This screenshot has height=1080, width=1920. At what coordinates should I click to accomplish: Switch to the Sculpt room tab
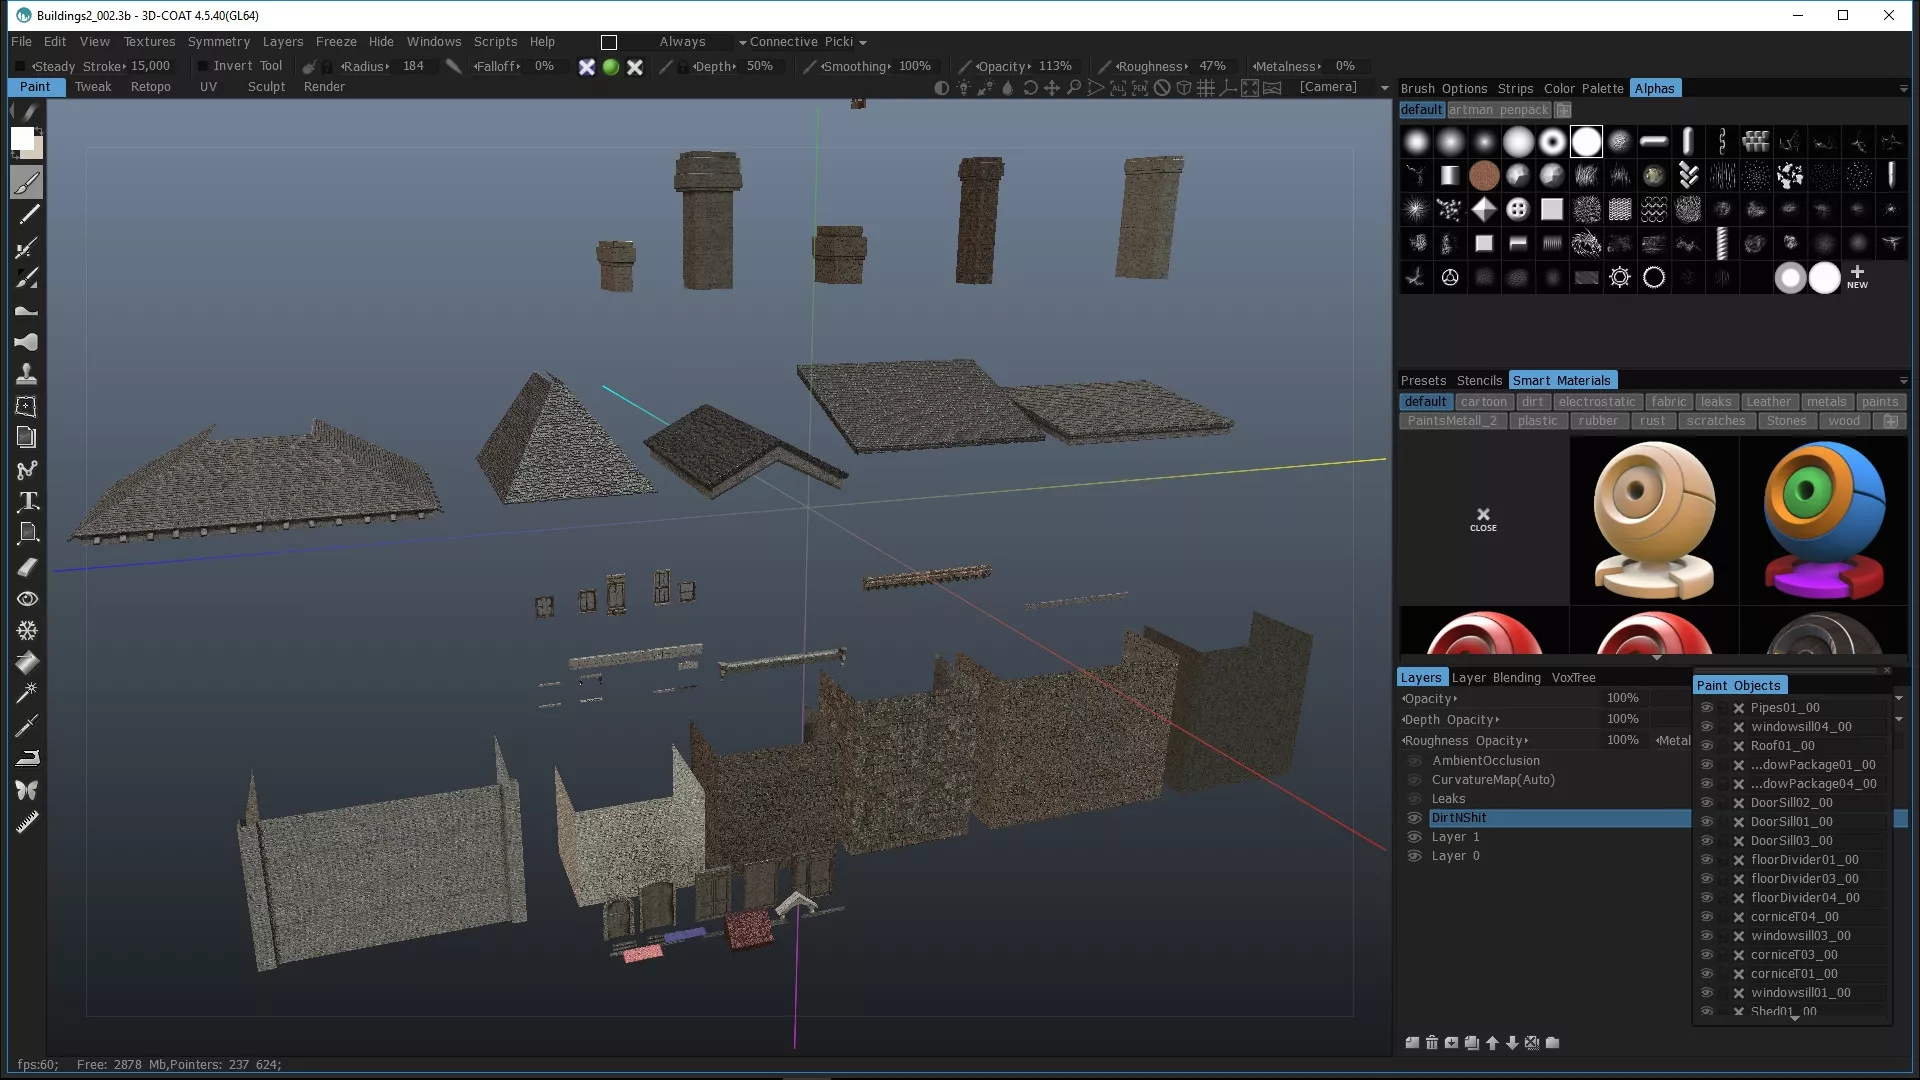click(266, 87)
